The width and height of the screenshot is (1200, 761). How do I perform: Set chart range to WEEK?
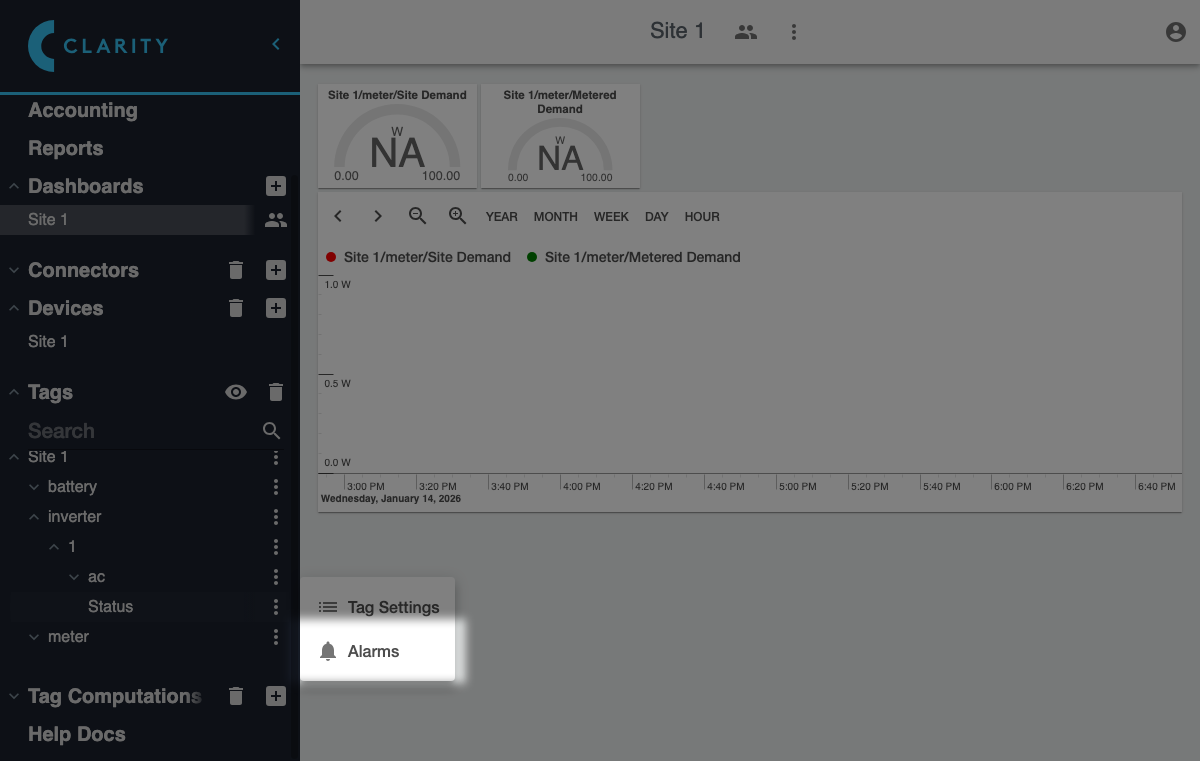point(611,216)
